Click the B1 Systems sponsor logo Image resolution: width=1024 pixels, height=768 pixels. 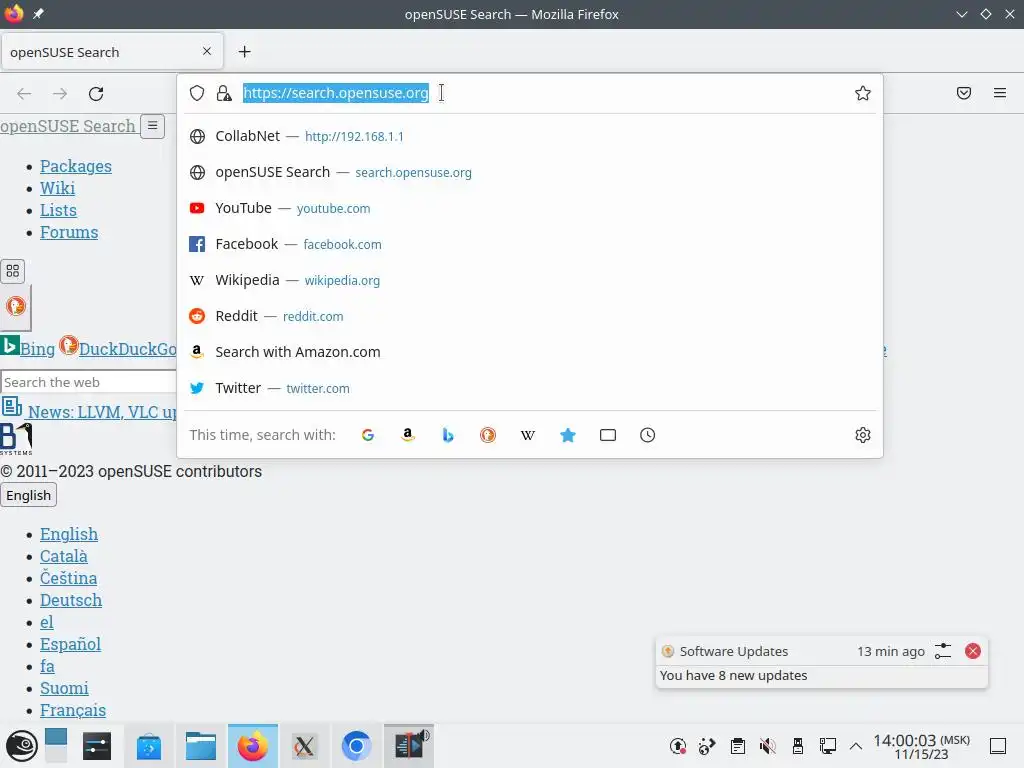[x=16, y=439]
